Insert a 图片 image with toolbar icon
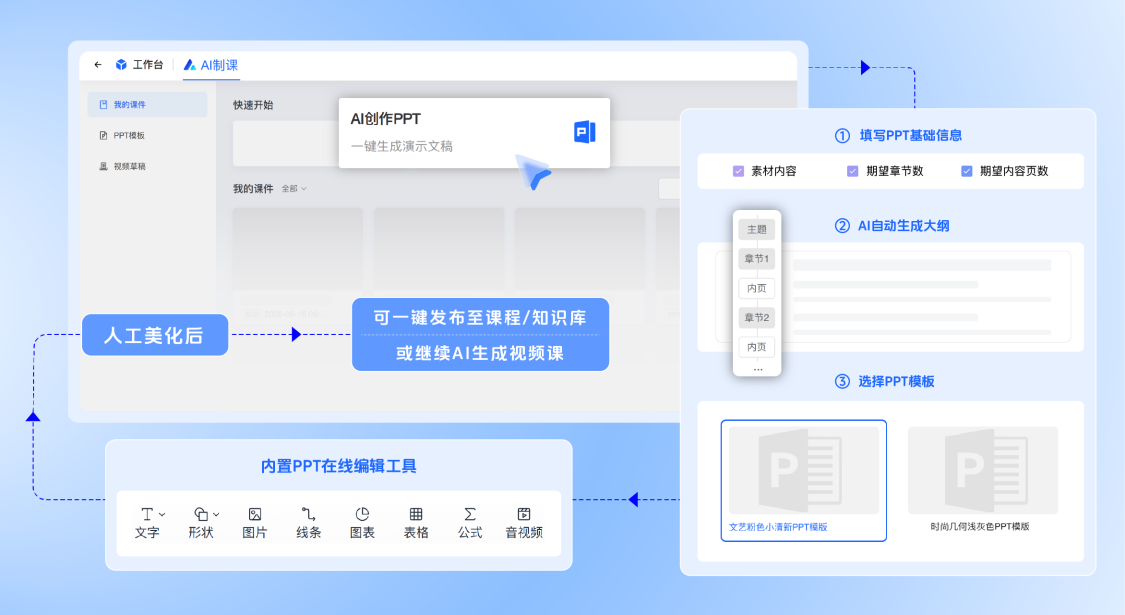 [255, 514]
